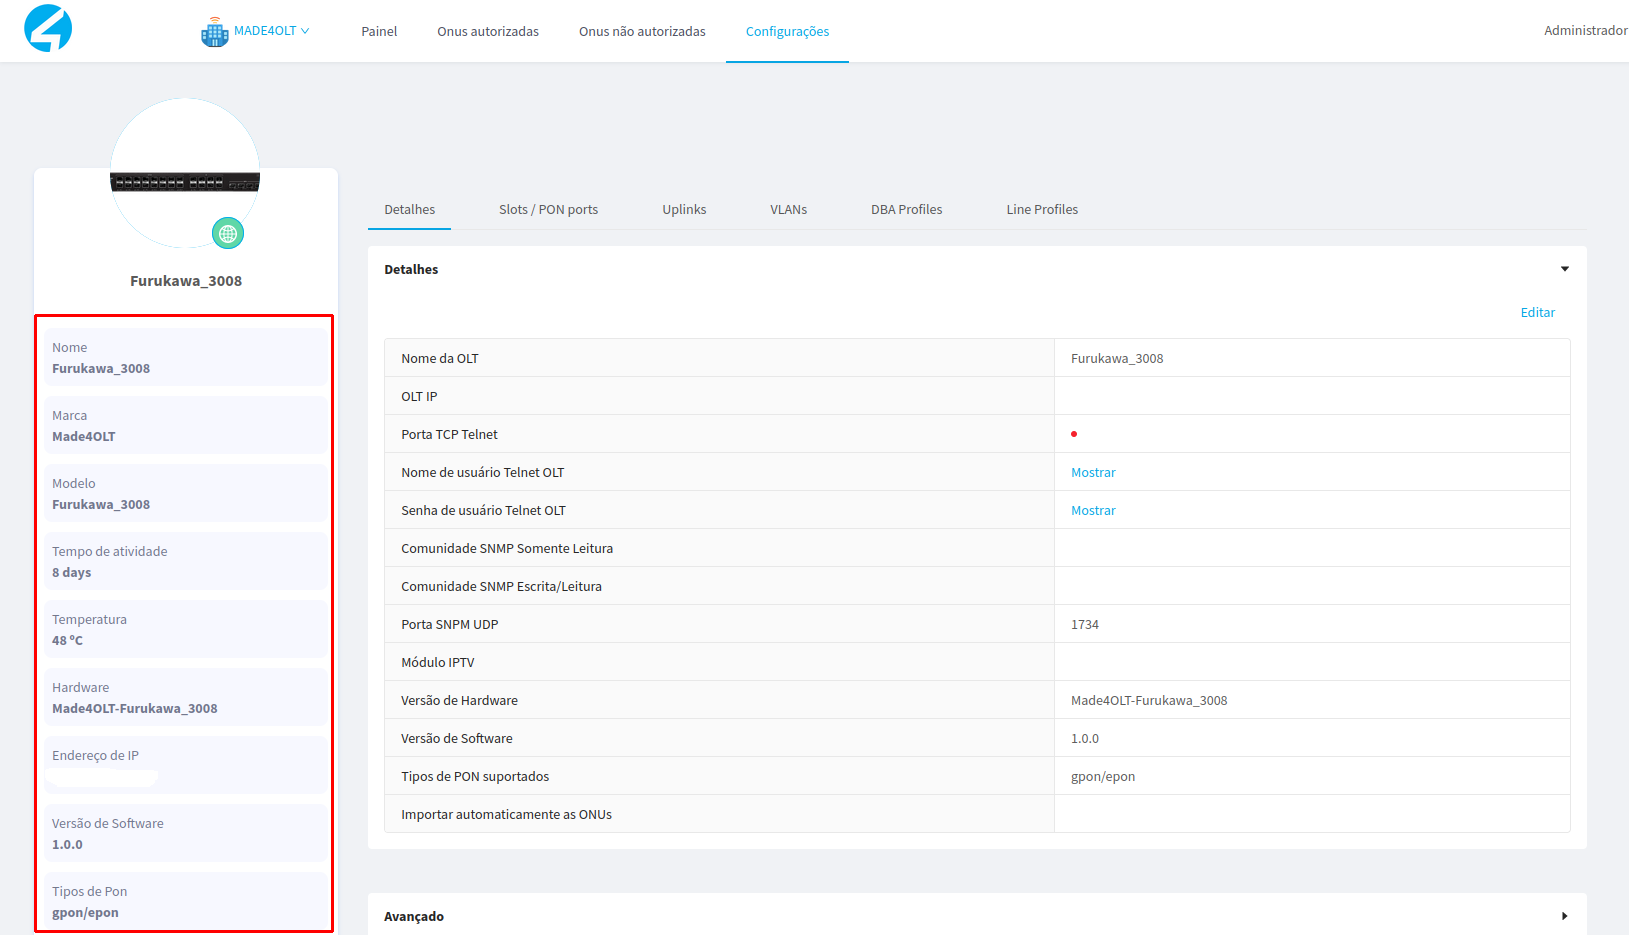
Task: Click the Made4OLT logo icon
Action: click(48, 28)
